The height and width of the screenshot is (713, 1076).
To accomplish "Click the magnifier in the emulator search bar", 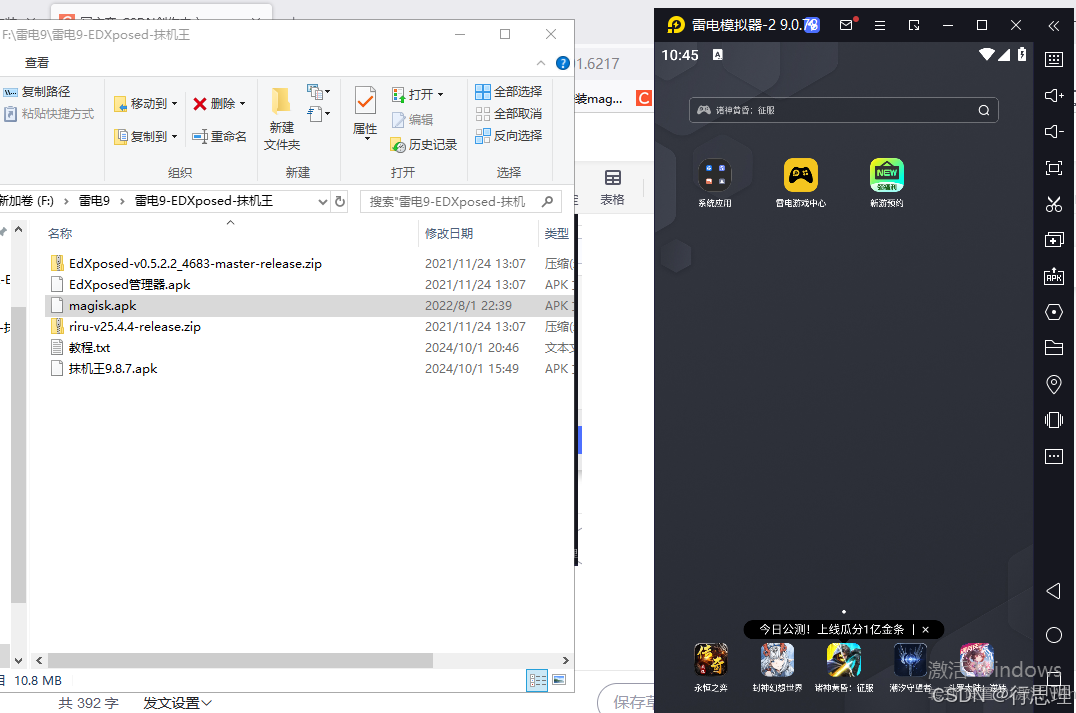I will [x=983, y=110].
